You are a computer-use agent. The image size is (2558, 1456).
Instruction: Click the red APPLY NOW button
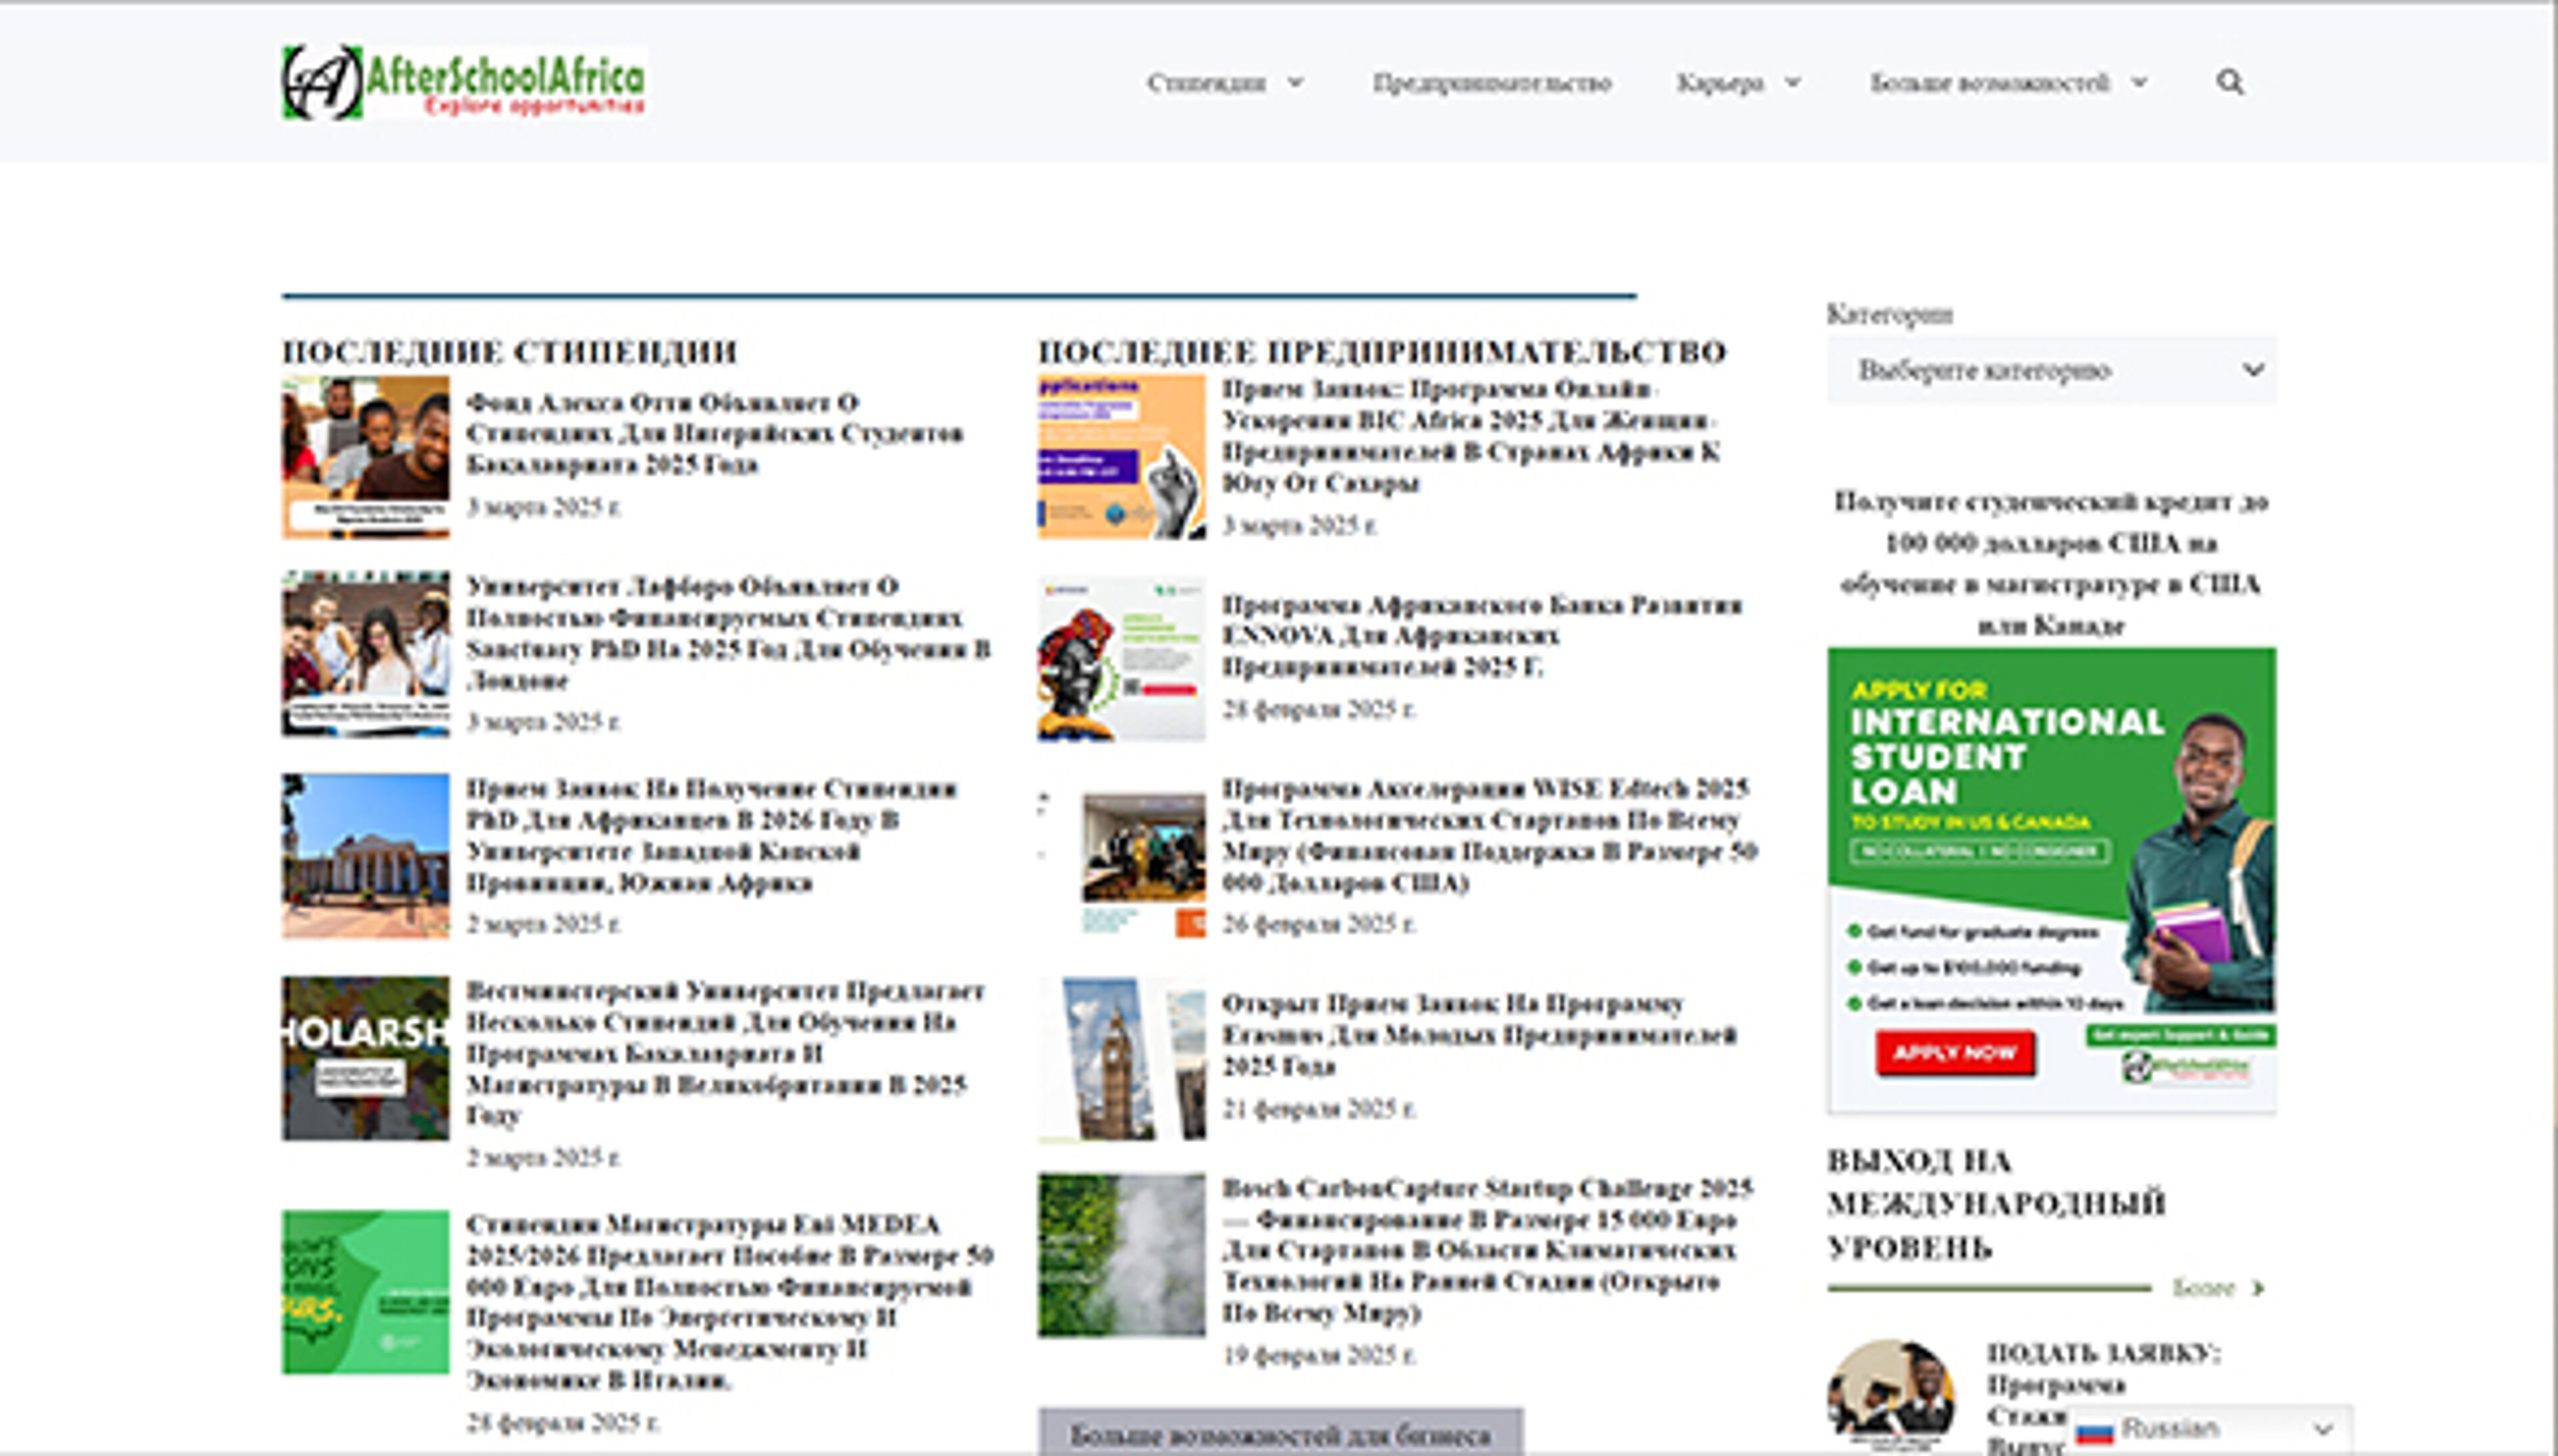[x=1954, y=1053]
